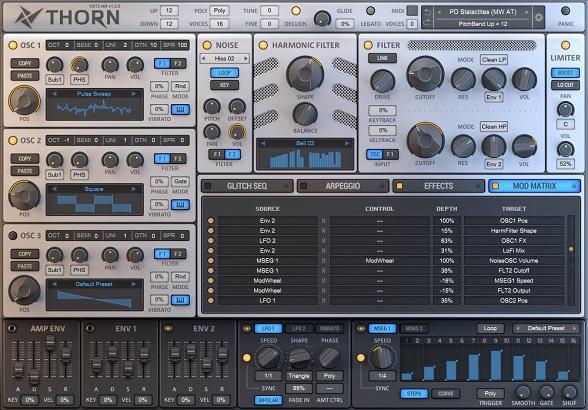Click the Limiter Boost button
Screen dimensions: 588x410
565,73
